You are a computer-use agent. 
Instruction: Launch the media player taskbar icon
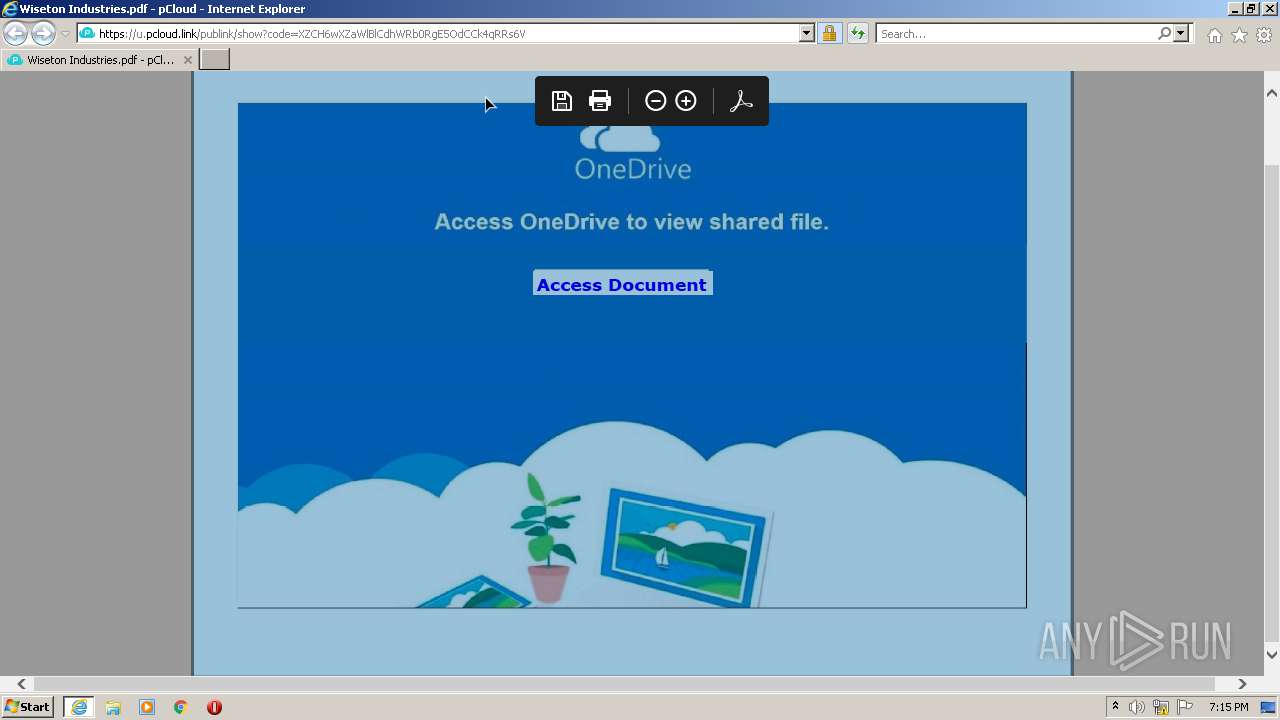(147, 707)
